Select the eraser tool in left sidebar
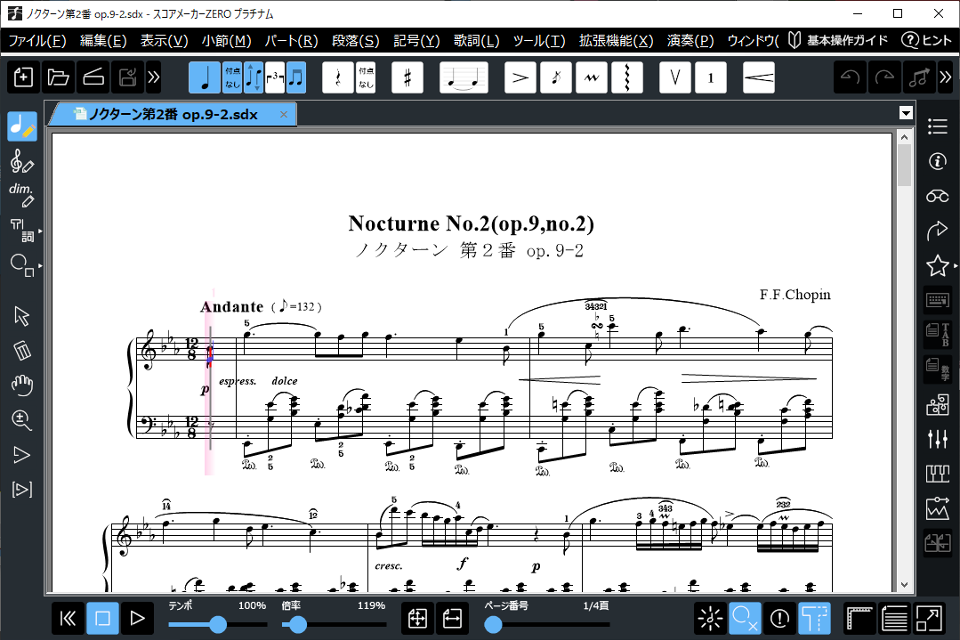 22,350
